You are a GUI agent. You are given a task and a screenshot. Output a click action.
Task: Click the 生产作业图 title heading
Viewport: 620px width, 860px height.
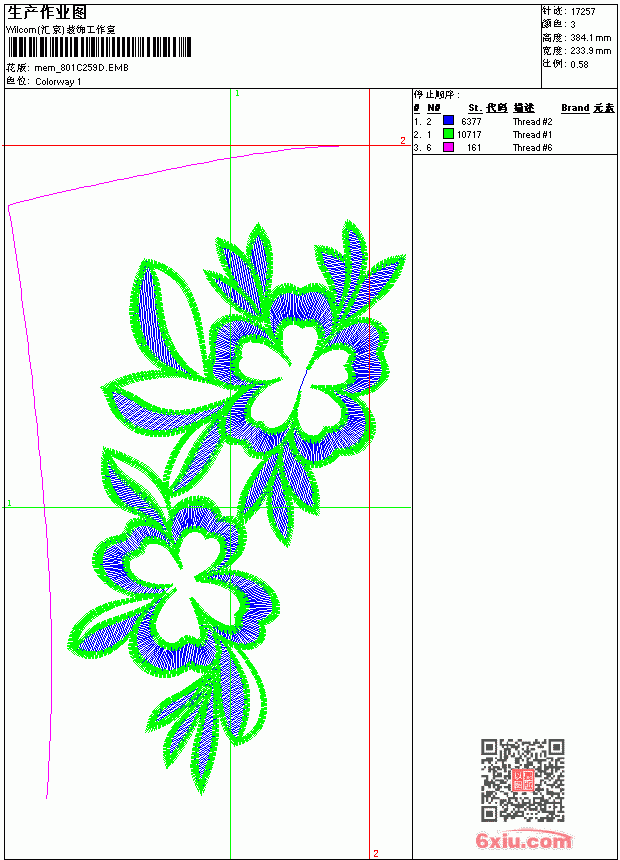47,13
